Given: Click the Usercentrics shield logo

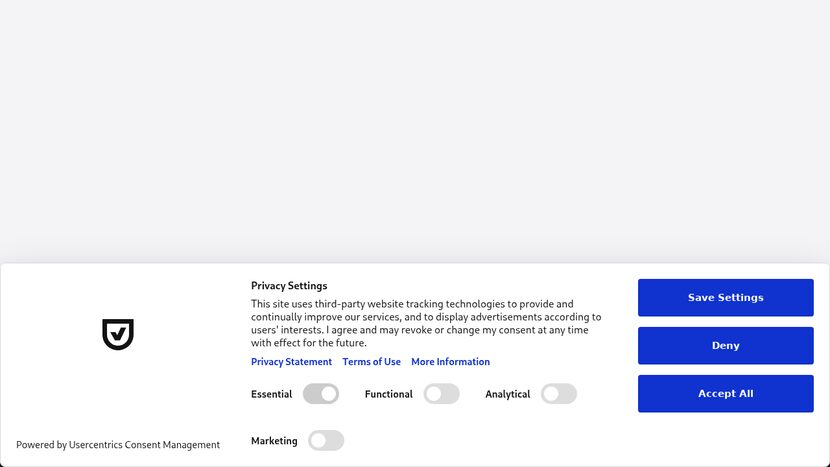Looking at the screenshot, I should click(x=118, y=334).
